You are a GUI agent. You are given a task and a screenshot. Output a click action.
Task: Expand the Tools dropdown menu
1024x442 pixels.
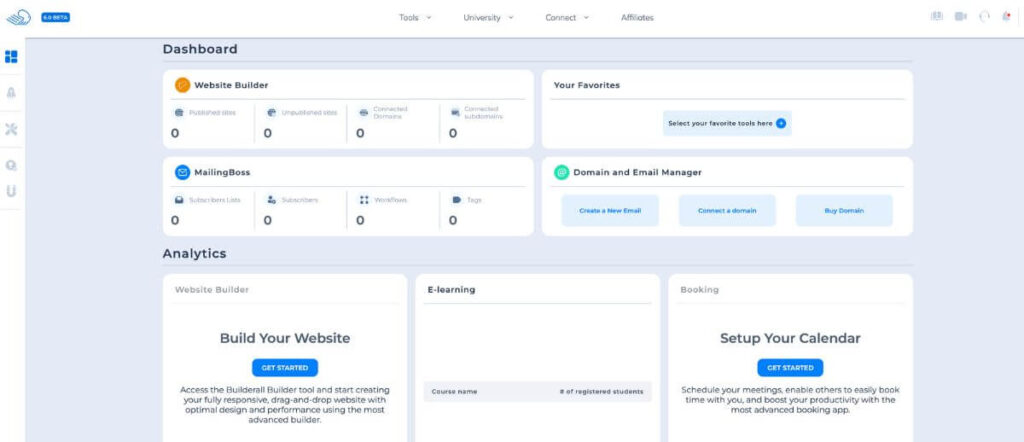click(x=415, y=18)
